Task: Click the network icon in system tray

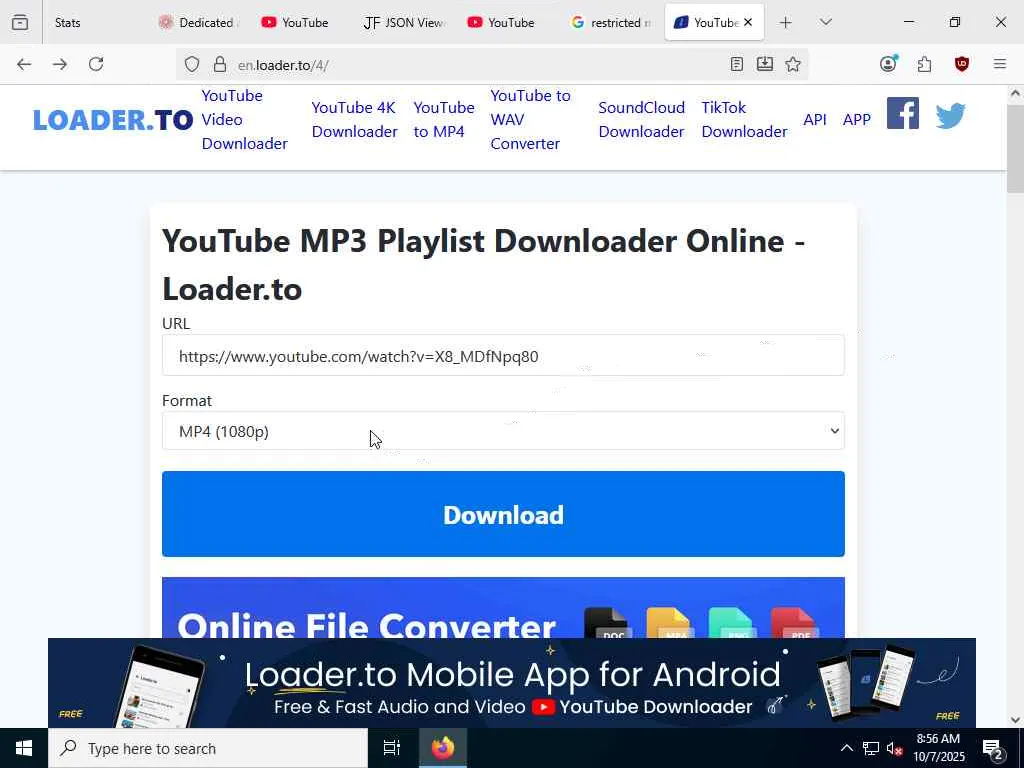Action: (x=871, y=748)
